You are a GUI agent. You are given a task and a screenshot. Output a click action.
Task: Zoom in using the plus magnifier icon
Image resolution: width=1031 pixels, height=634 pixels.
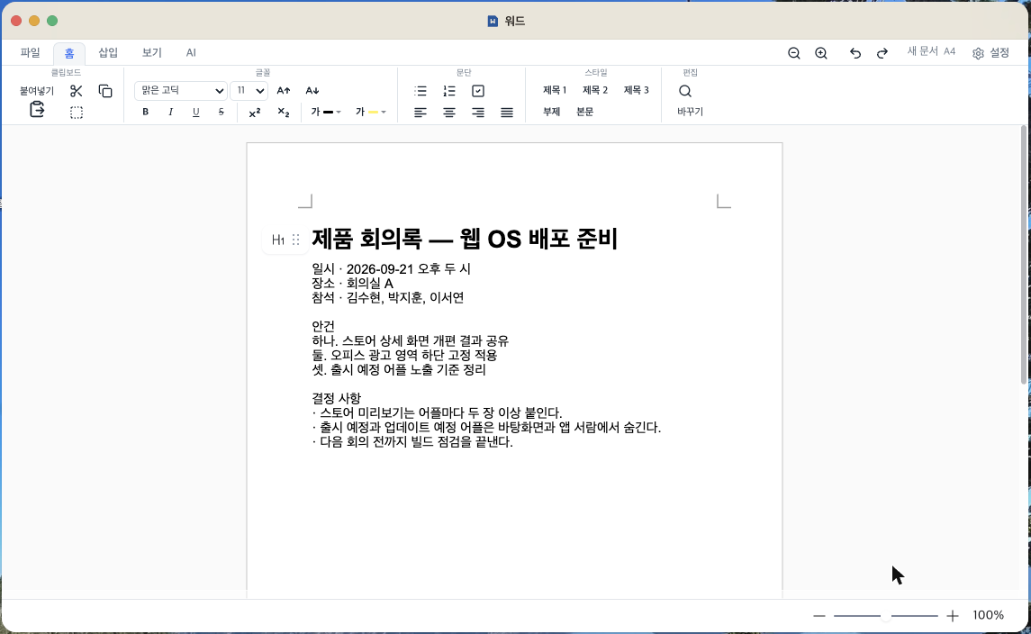pyautogui.click(x=821, y=53)
